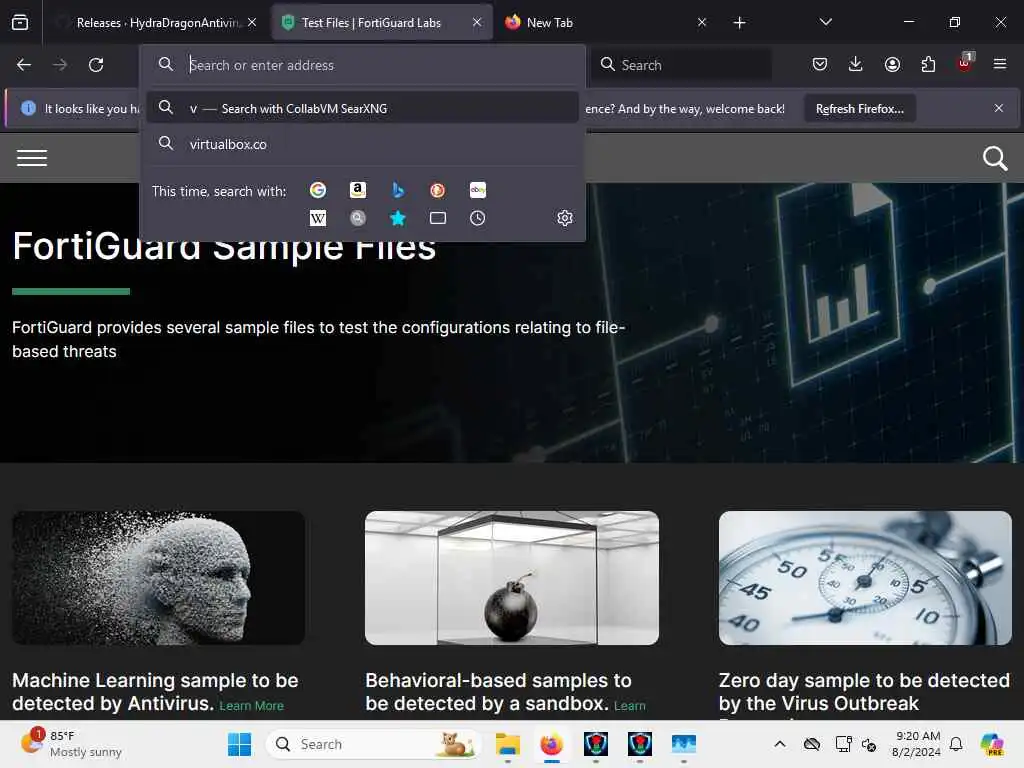Image resolution: width=1024 pixels, height=768 pixels.
Task: Show hidden system tray icons chevron
Action: click(780, 744)
